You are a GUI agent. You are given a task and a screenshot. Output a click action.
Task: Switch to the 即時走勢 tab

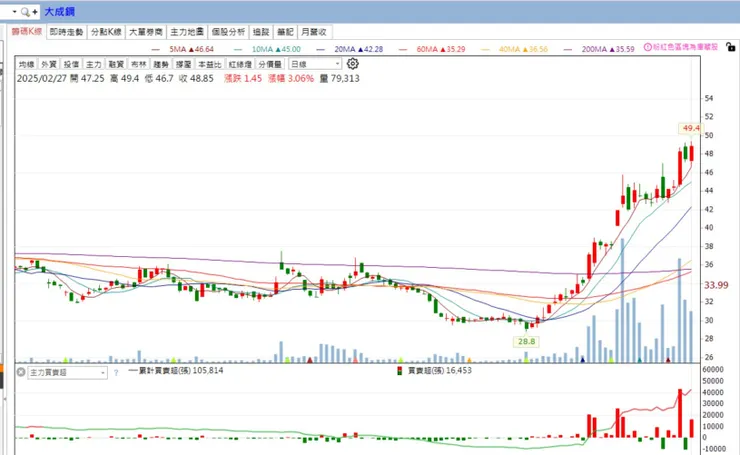(x=67, y=32)
